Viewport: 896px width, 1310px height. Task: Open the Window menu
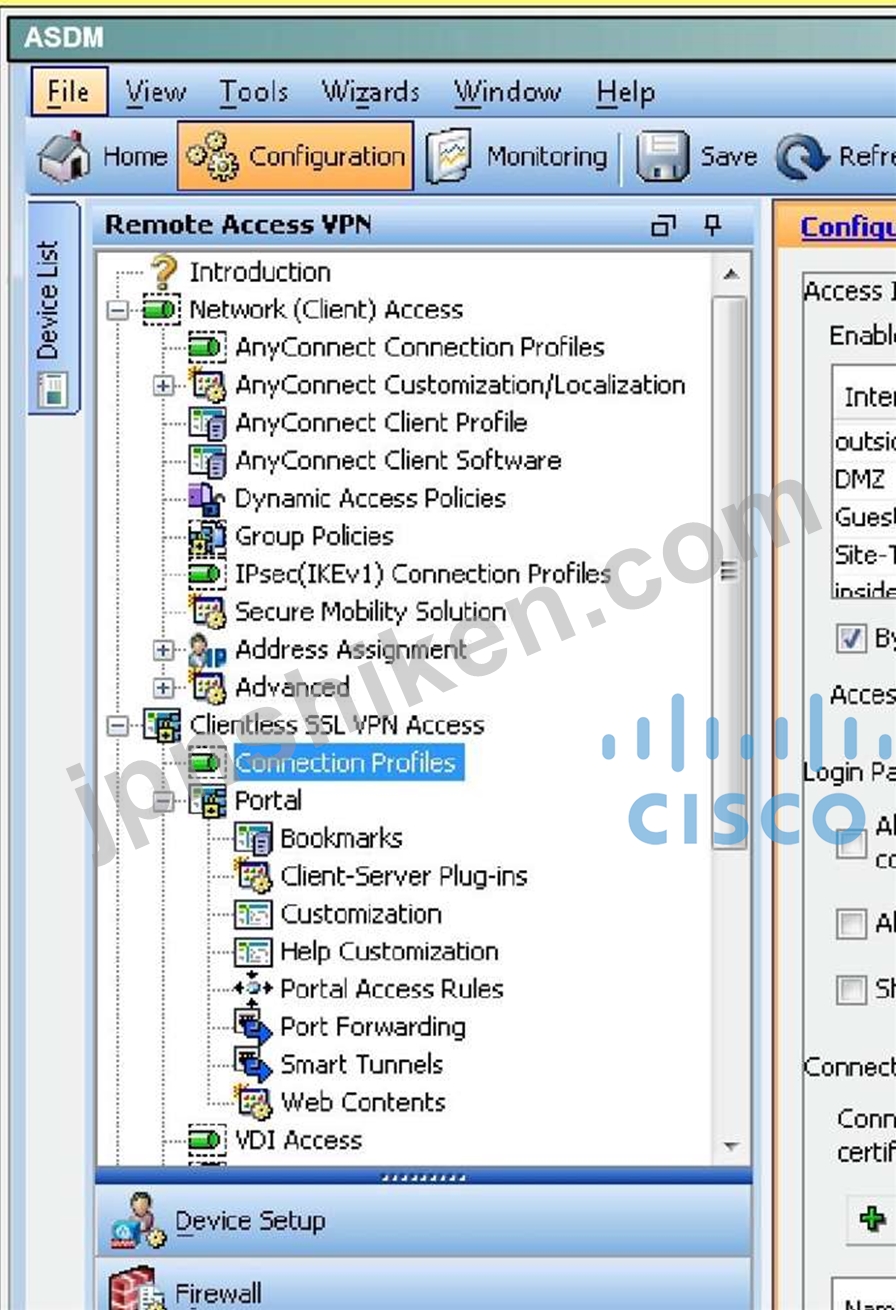(x=508, y=93)
